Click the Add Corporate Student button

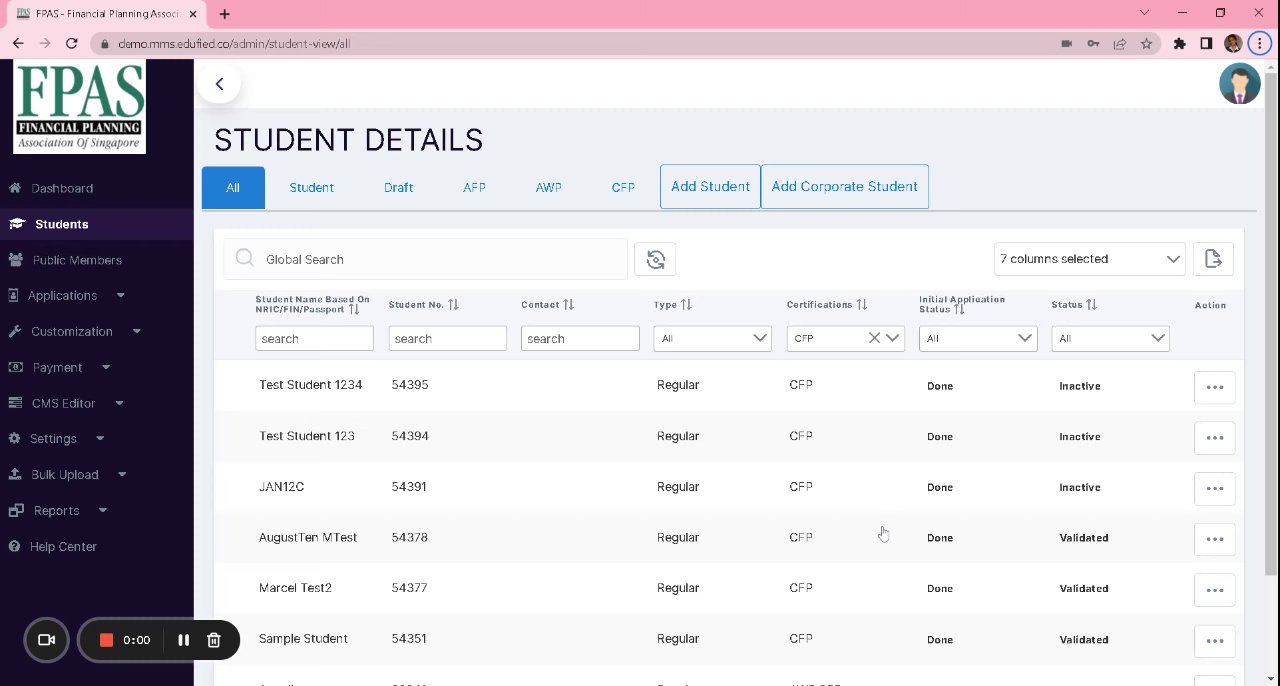(845, 187)
